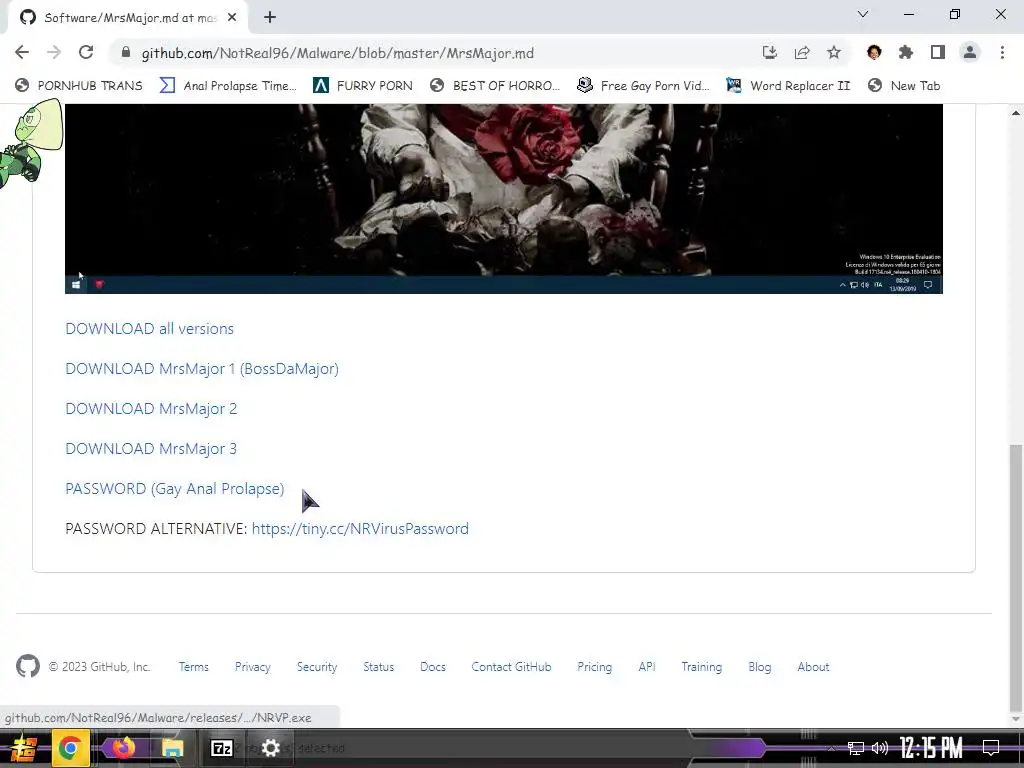Open the Chrome profile avatar icon
The height and width of the screenshot is (768, 1024).
point(970,52)
